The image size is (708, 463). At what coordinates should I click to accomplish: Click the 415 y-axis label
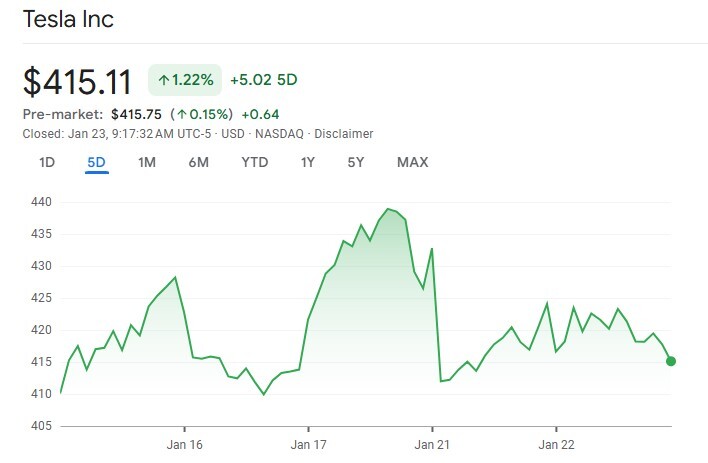pos(41,362)
